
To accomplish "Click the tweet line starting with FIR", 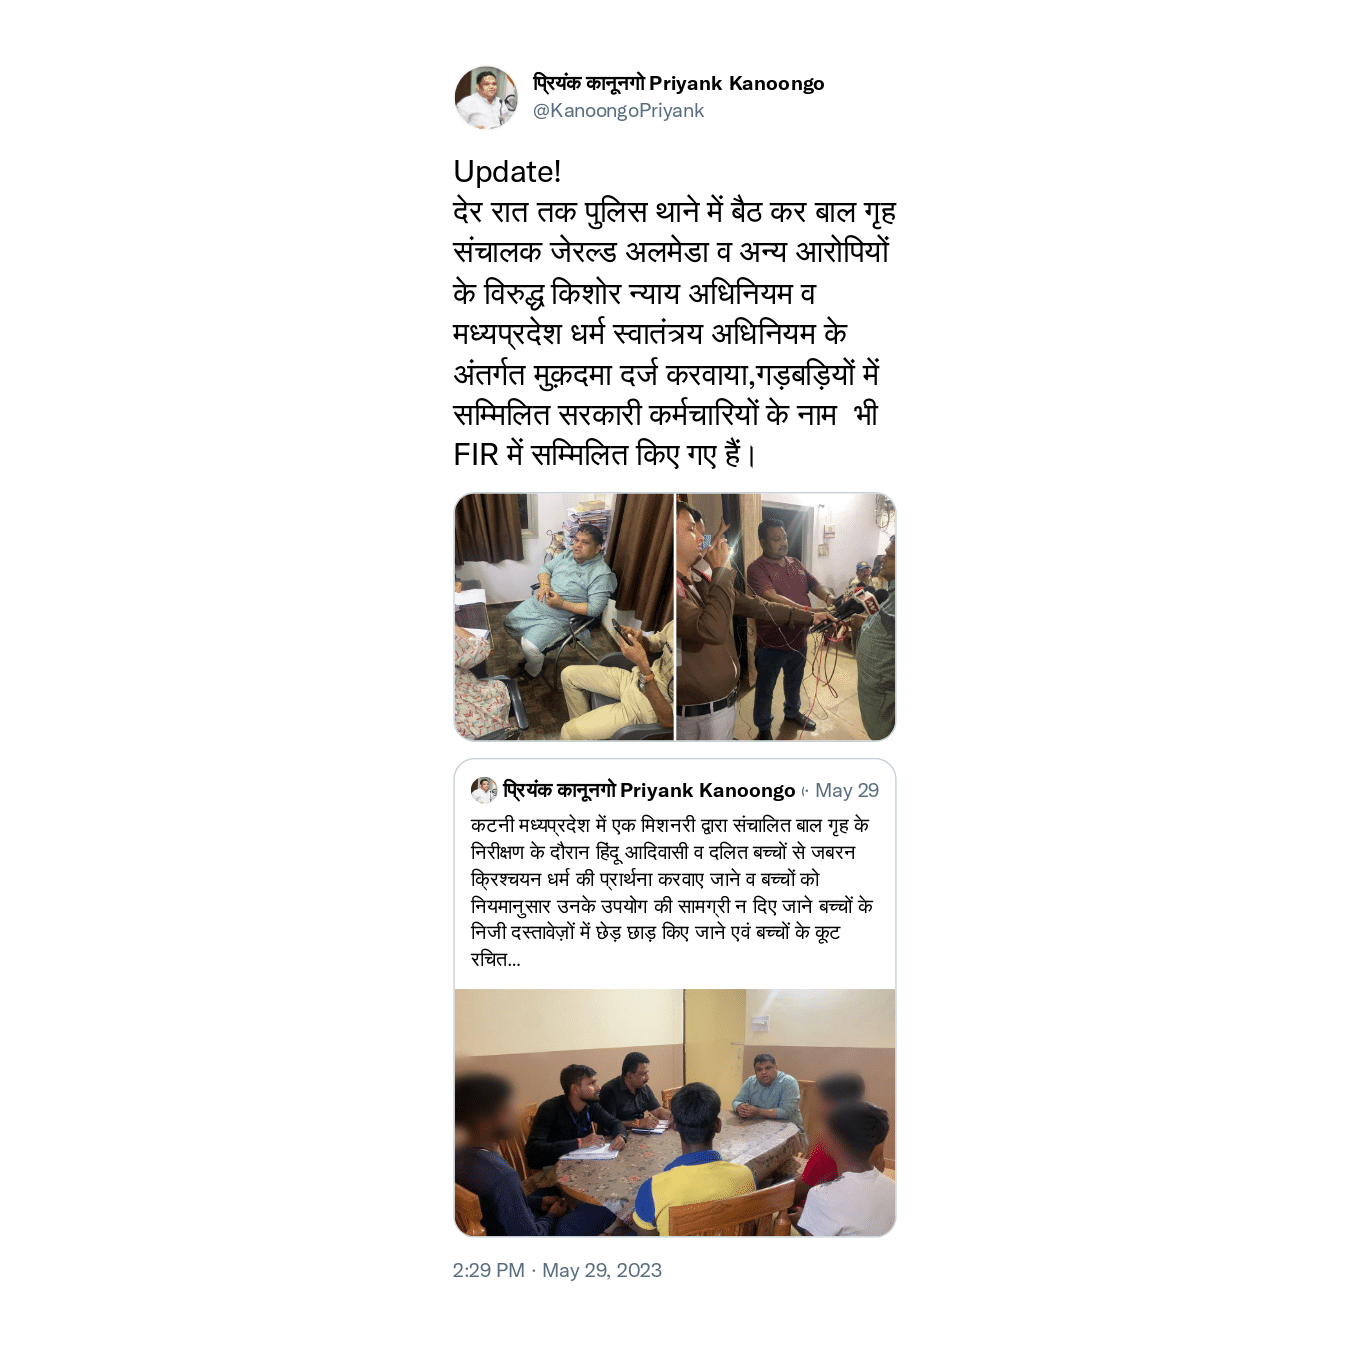I will (x=605, y=454).
